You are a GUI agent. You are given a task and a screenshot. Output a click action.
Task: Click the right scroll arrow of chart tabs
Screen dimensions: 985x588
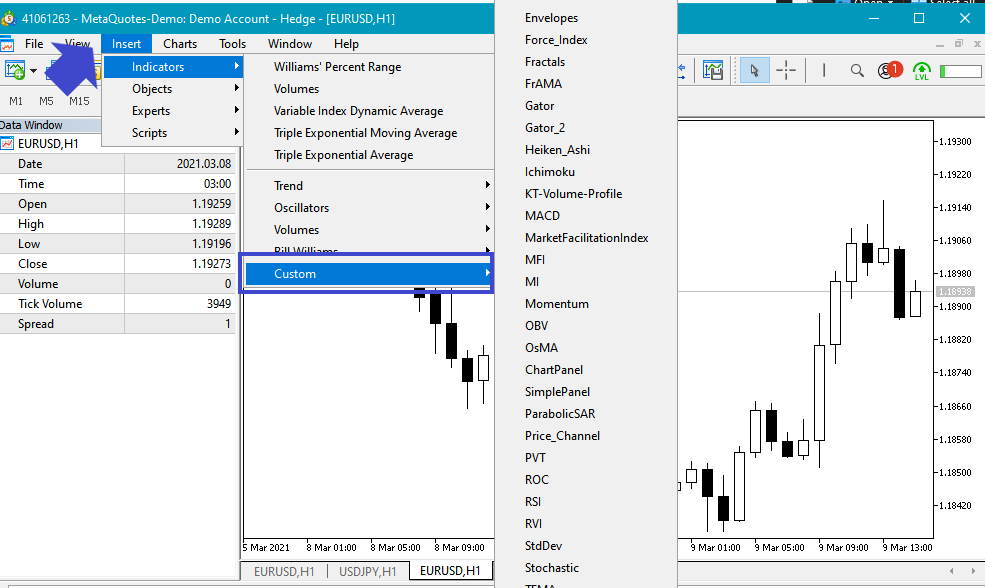click(x=971, y=571)
